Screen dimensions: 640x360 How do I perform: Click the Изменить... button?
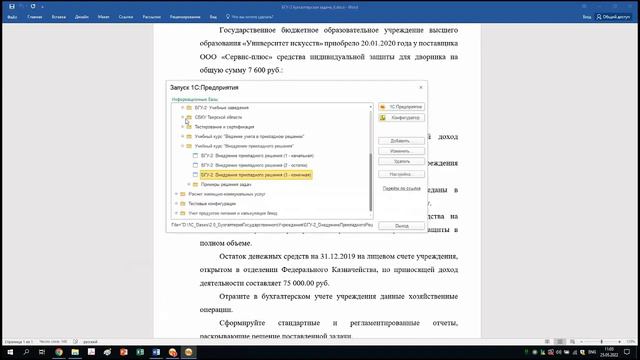pos(402,151)
